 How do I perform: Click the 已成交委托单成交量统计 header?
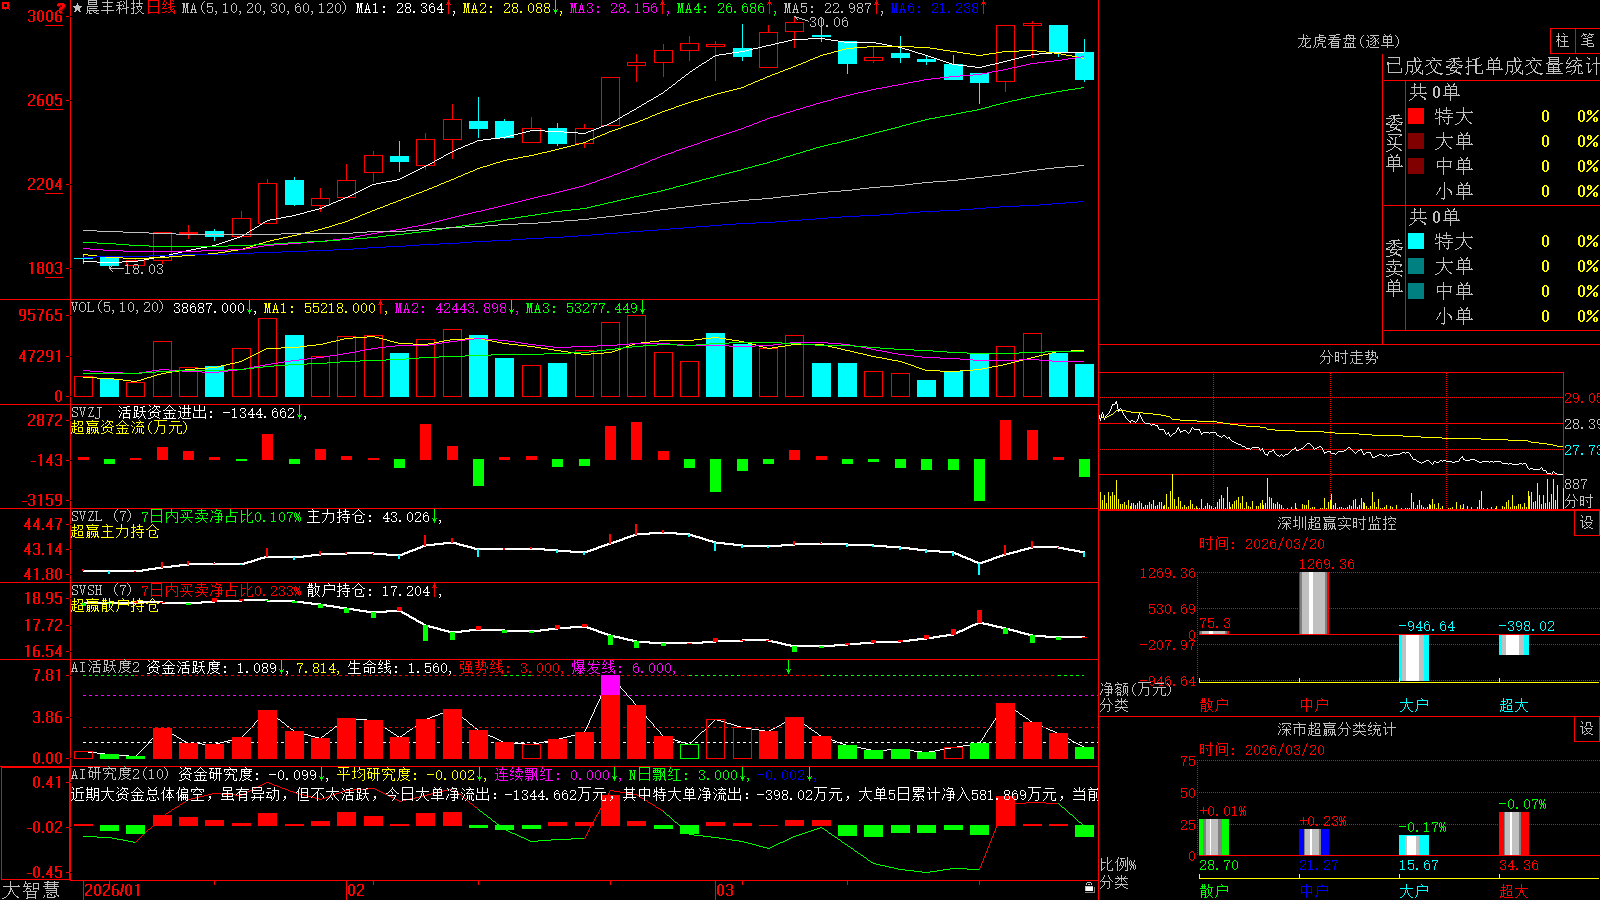tap(1492, 67)
